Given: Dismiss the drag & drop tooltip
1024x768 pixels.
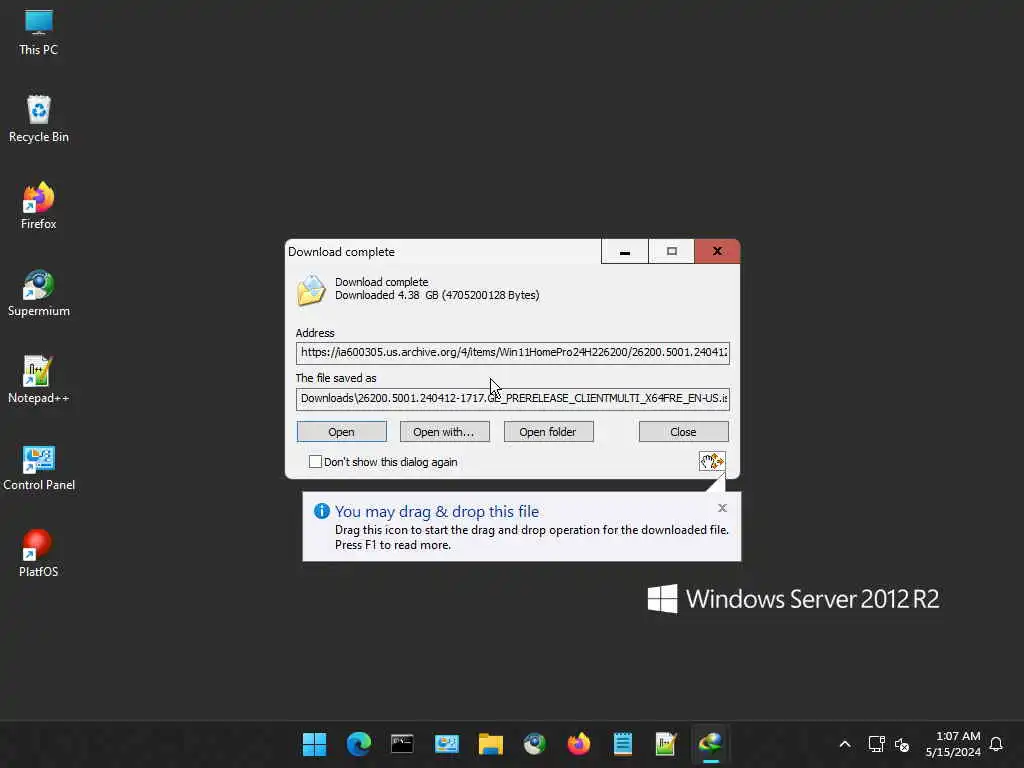Looking at the screenshot, I should [x=722, y=508].
